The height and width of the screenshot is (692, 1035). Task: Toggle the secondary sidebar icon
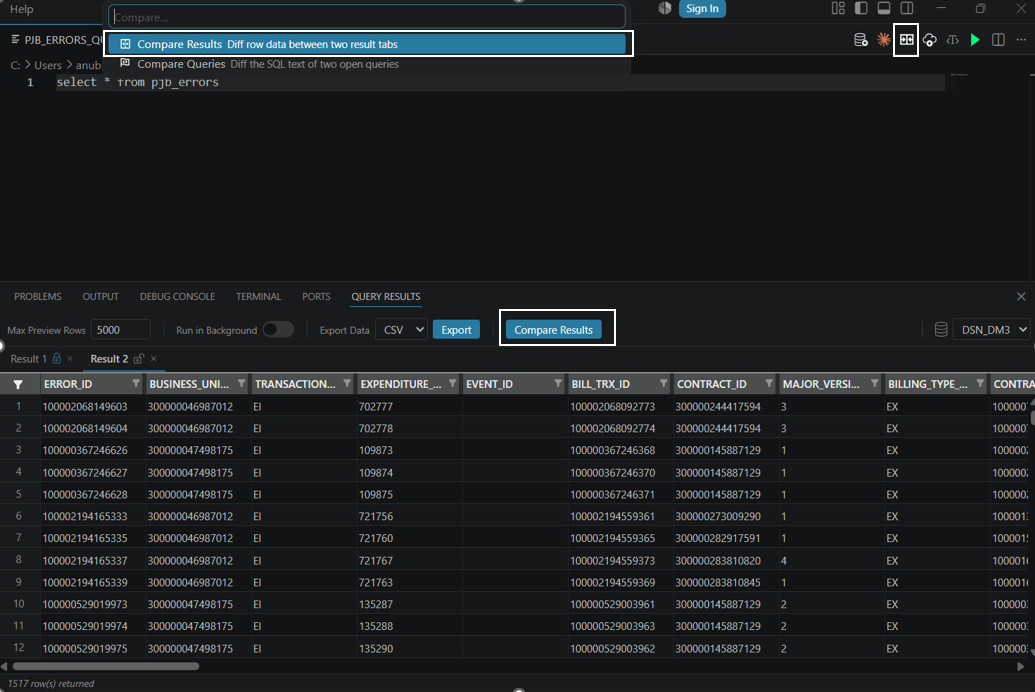pos(907,8)
